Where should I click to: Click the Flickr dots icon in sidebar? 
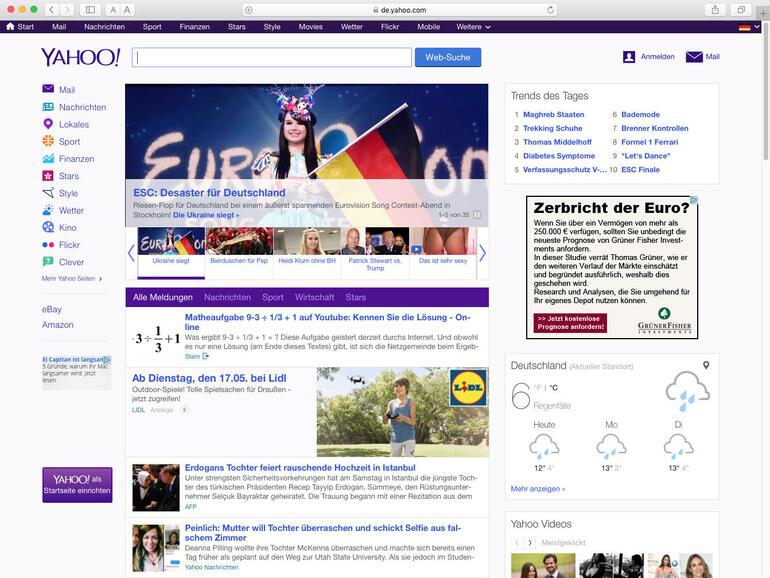pyautogui.click(x=48, y=244)
